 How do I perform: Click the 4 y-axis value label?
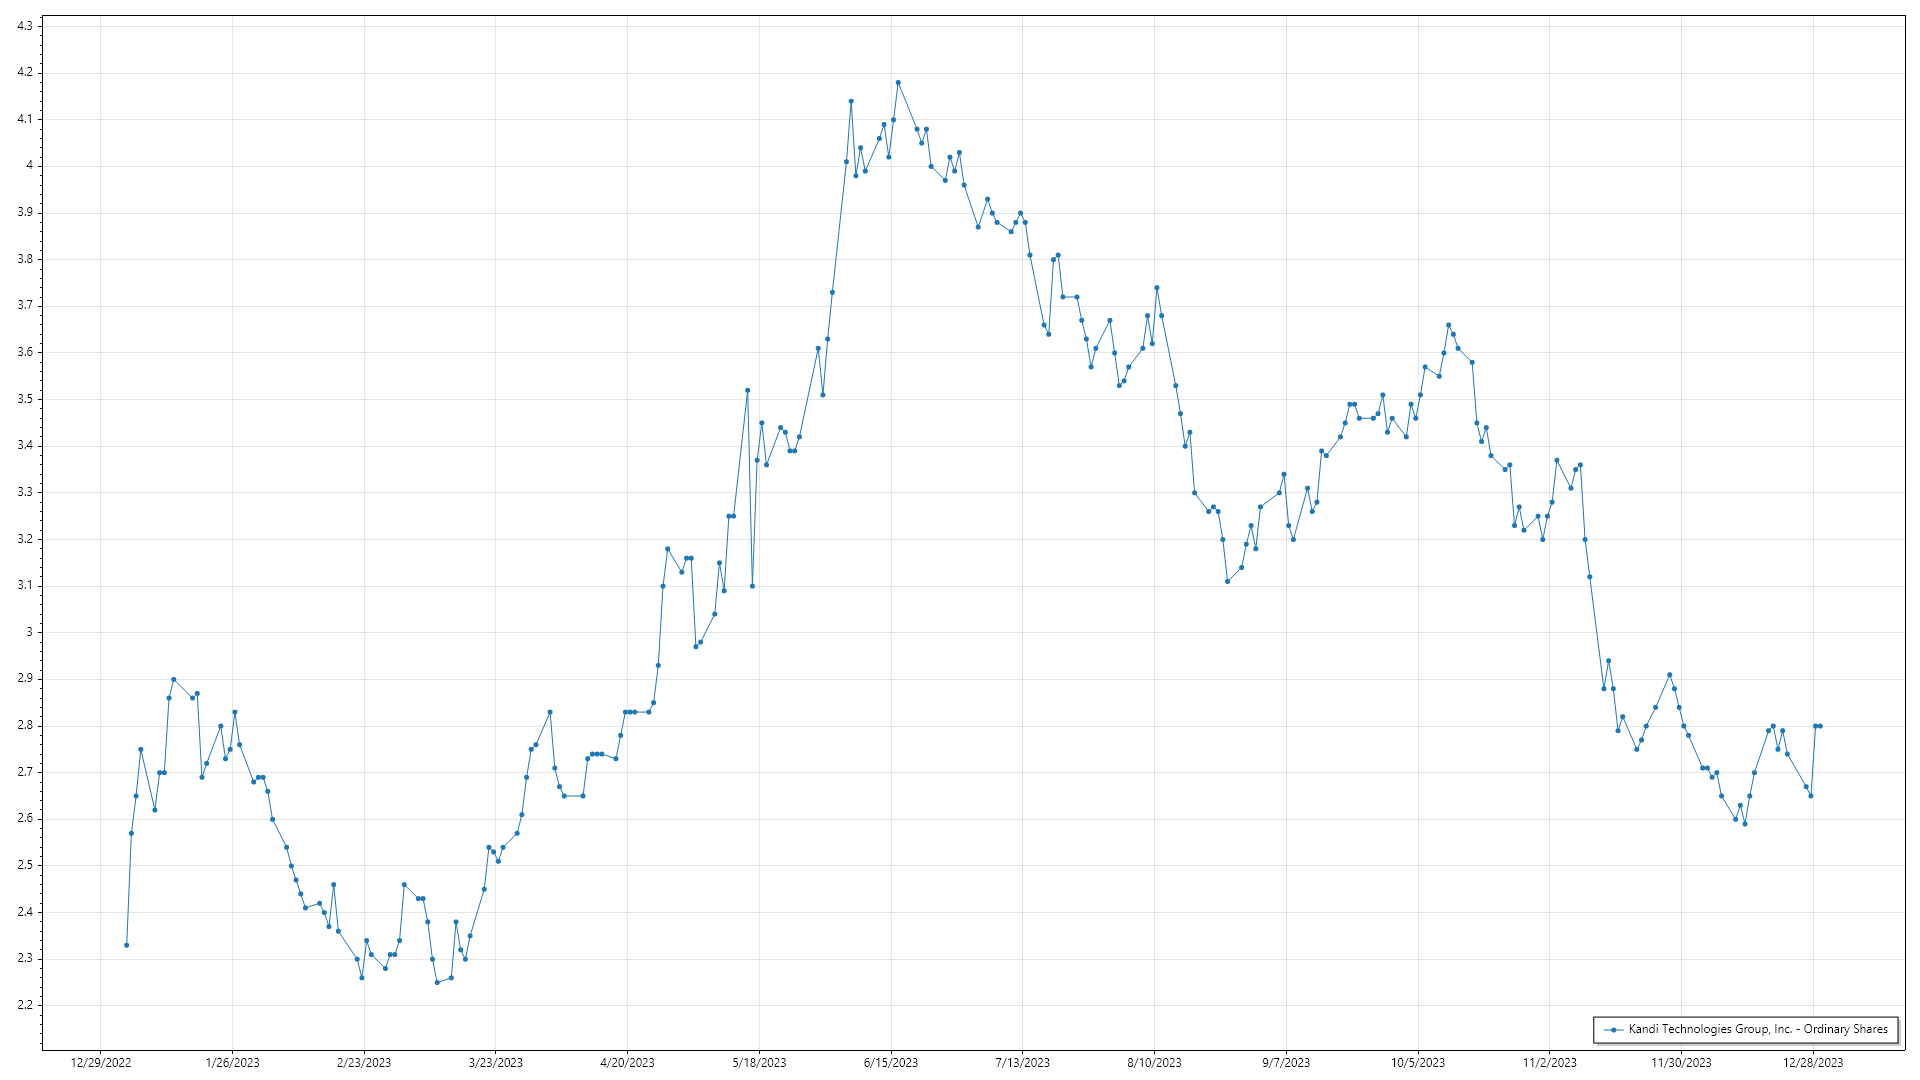(x=29, y=166)
